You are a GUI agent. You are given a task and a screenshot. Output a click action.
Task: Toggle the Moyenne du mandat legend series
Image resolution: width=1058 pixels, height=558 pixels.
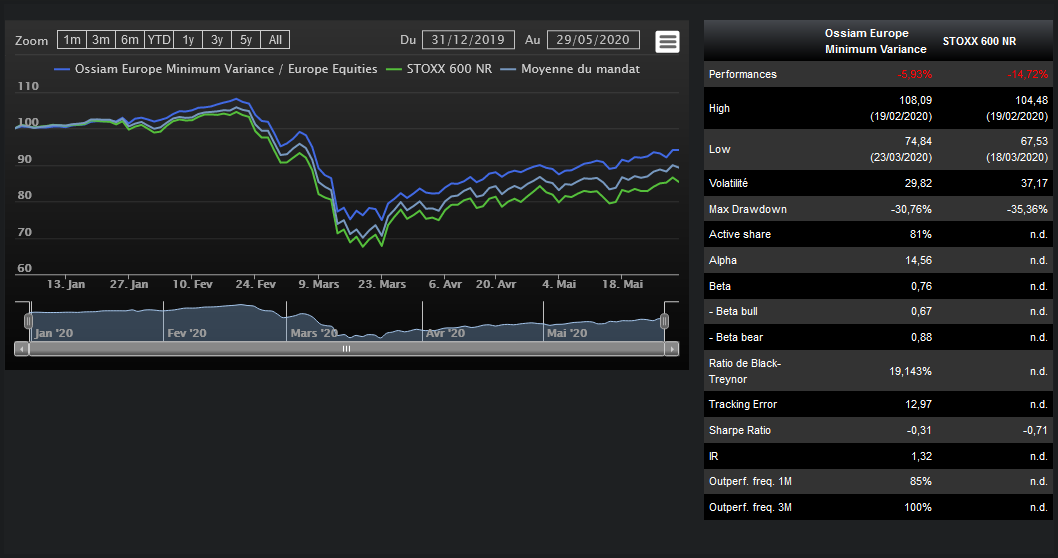coord(571,69)
